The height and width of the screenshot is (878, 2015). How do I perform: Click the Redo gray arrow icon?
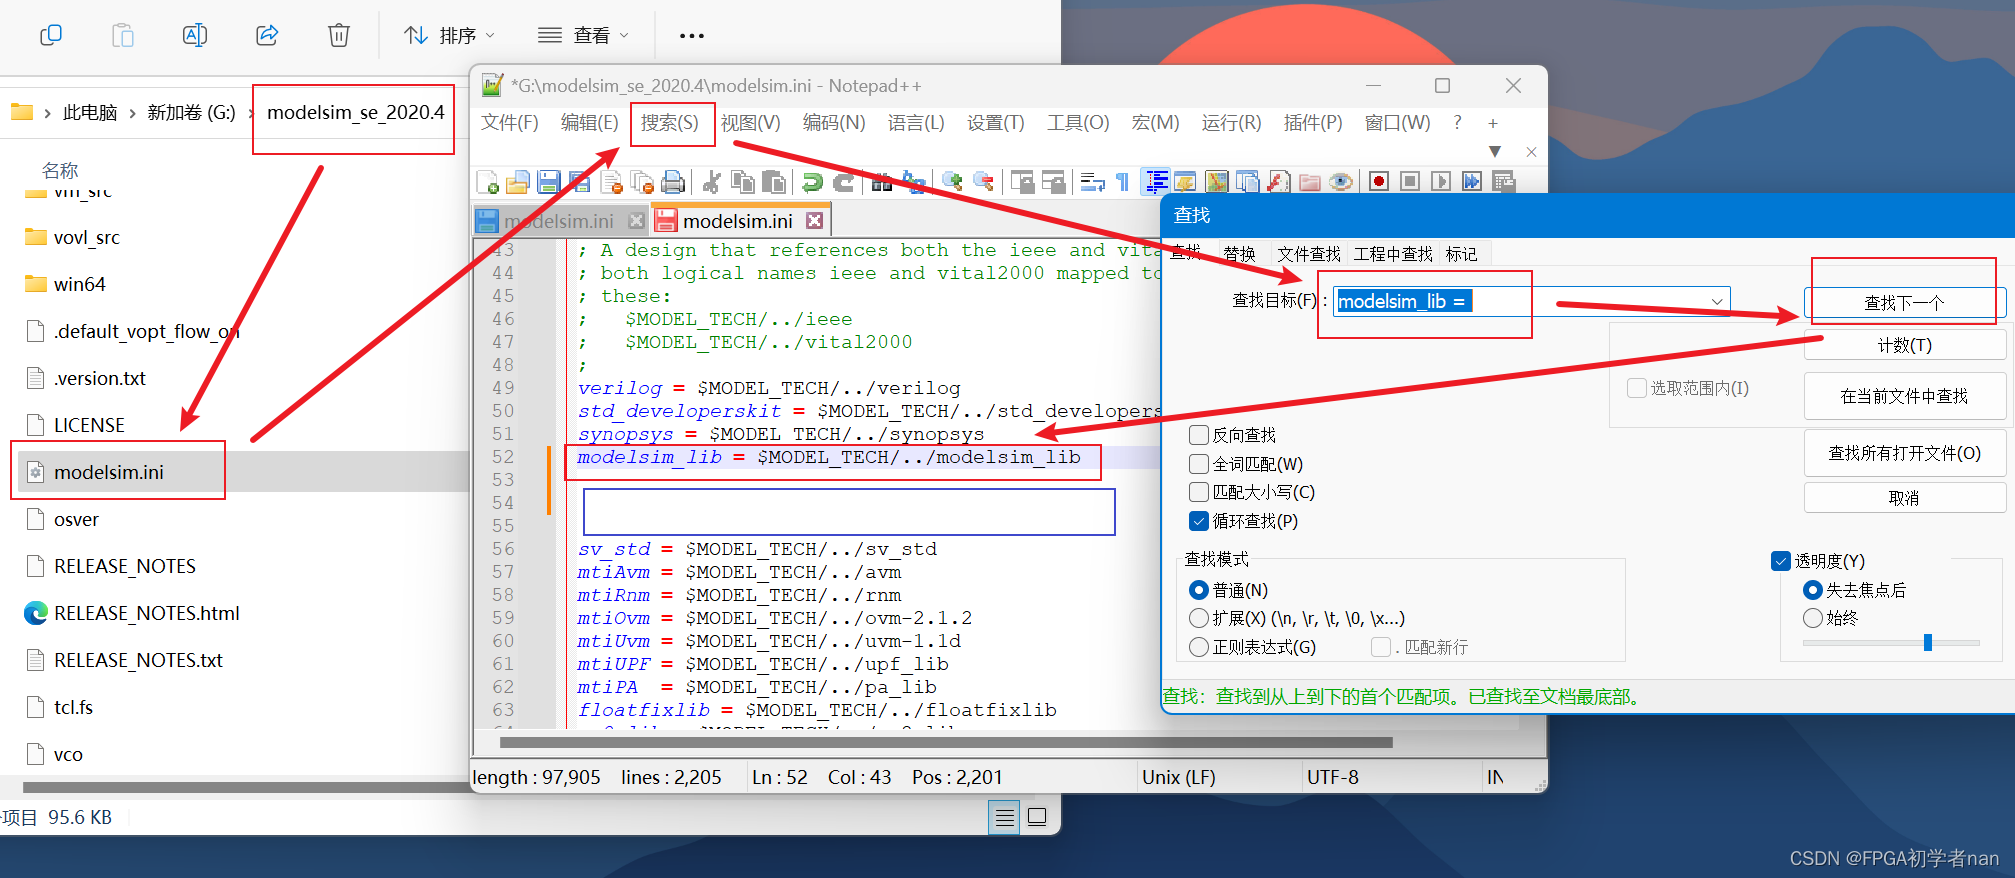844,182
